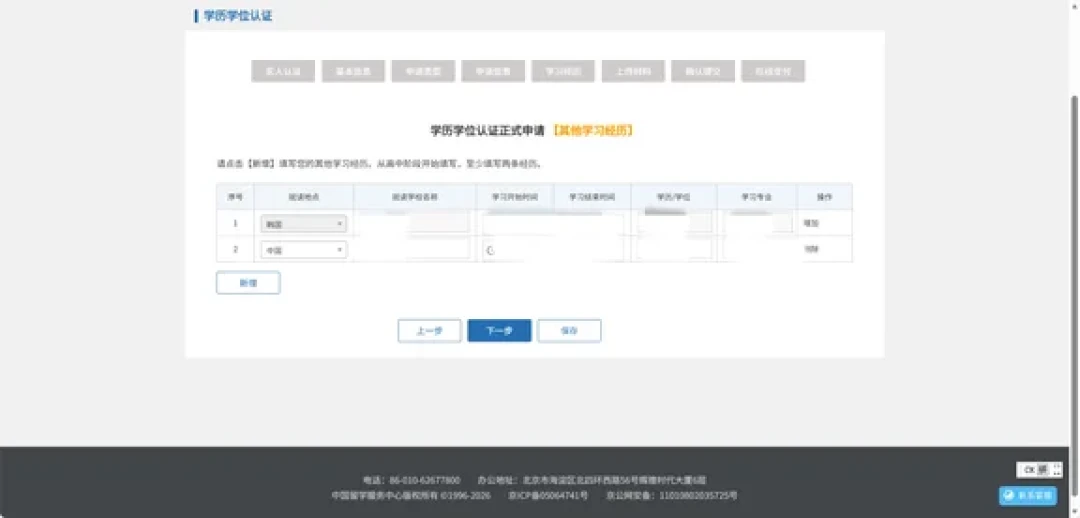Click the study start time field in row 2
Viewport: 1080px width, 518px height.
coord(515,249)
